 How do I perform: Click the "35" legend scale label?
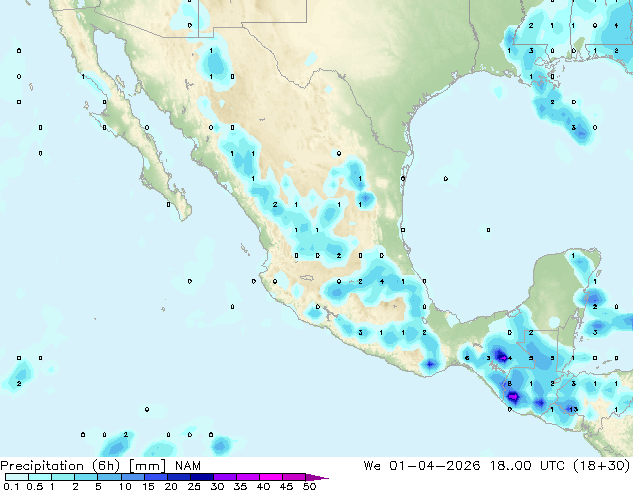(240, 486)
